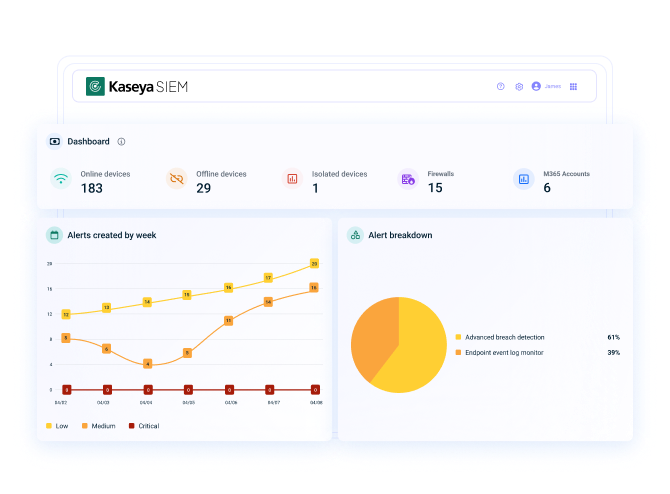This screenshot has height=494, width=670.
Task: Open the apps grid launcher icon
Action: pos(573,87)
